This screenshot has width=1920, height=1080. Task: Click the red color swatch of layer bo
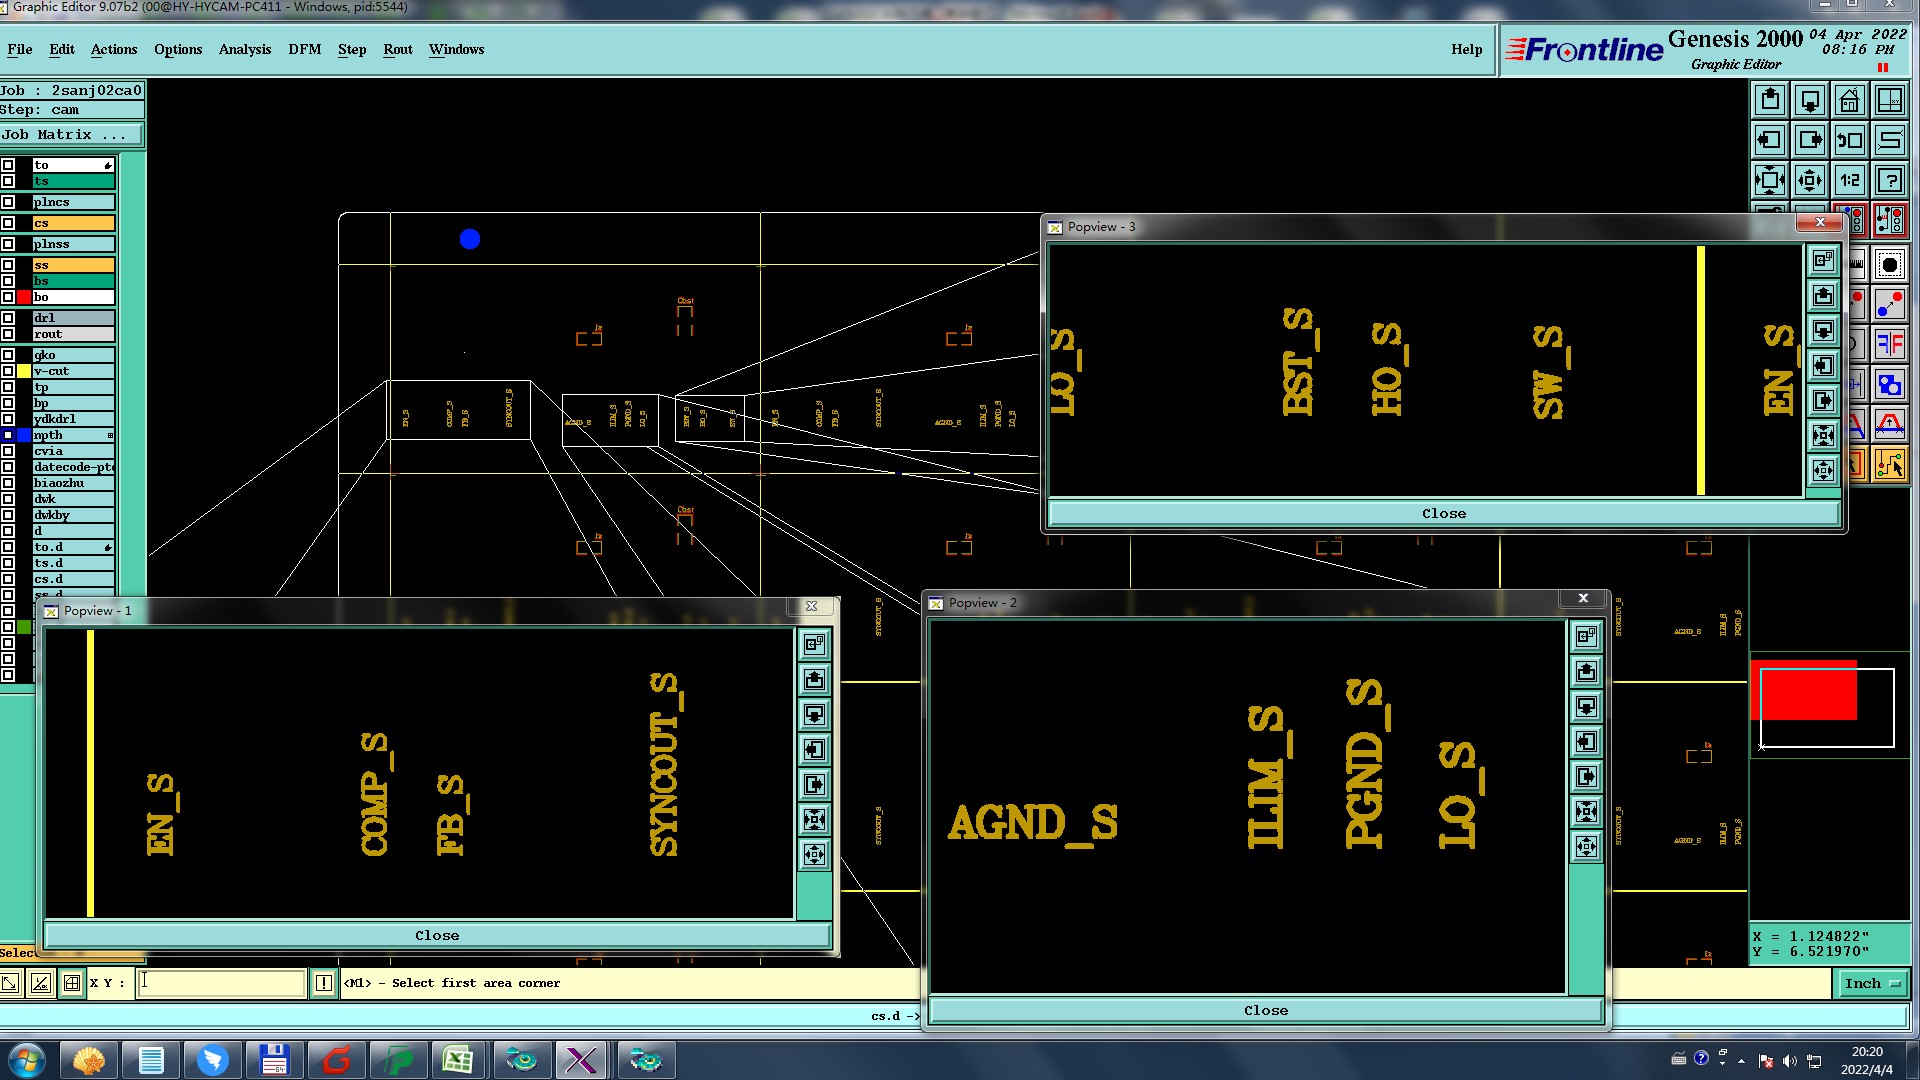click(24, 297)
